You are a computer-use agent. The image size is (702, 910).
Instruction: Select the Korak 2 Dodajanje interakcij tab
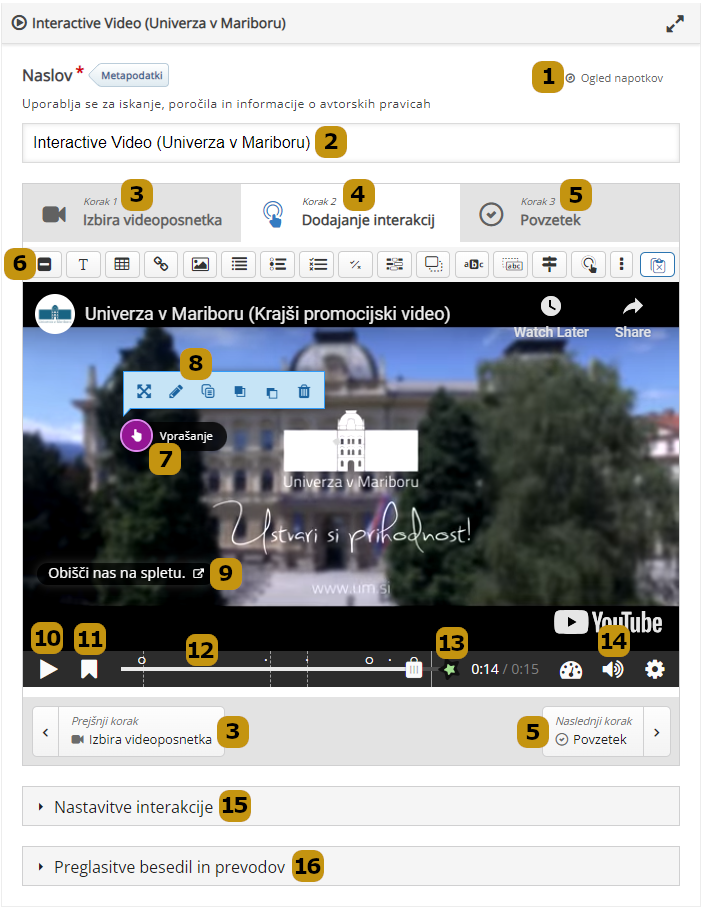tap(350, 213)
